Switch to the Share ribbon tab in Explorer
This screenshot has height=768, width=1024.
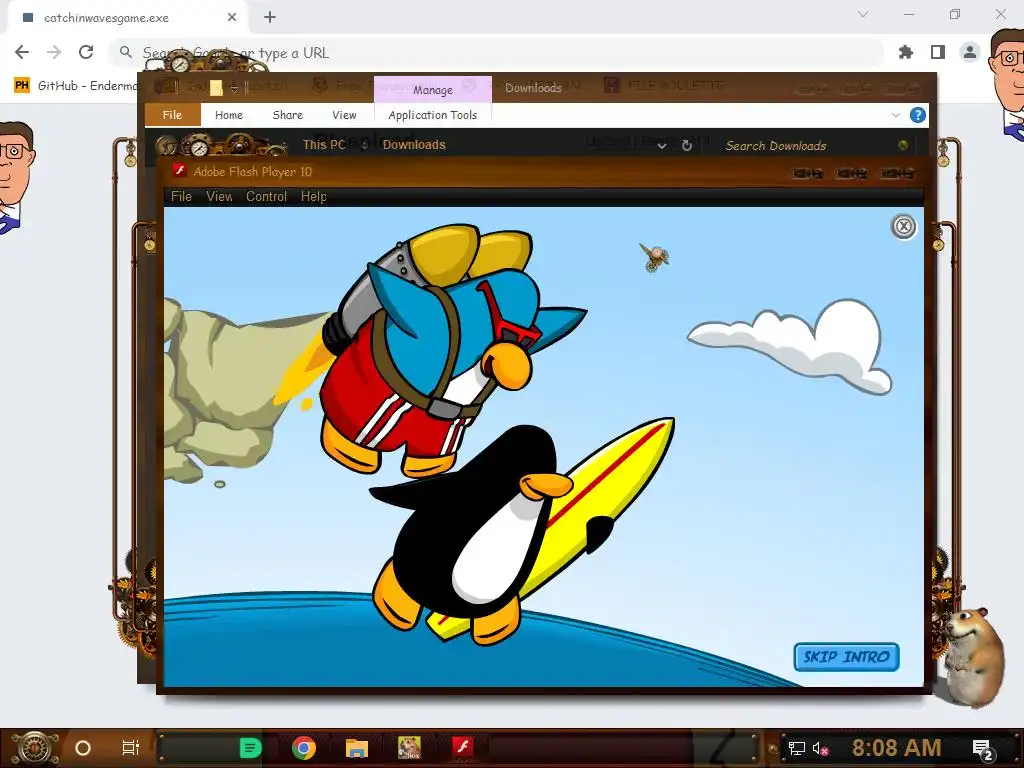[x=287, y=115]
